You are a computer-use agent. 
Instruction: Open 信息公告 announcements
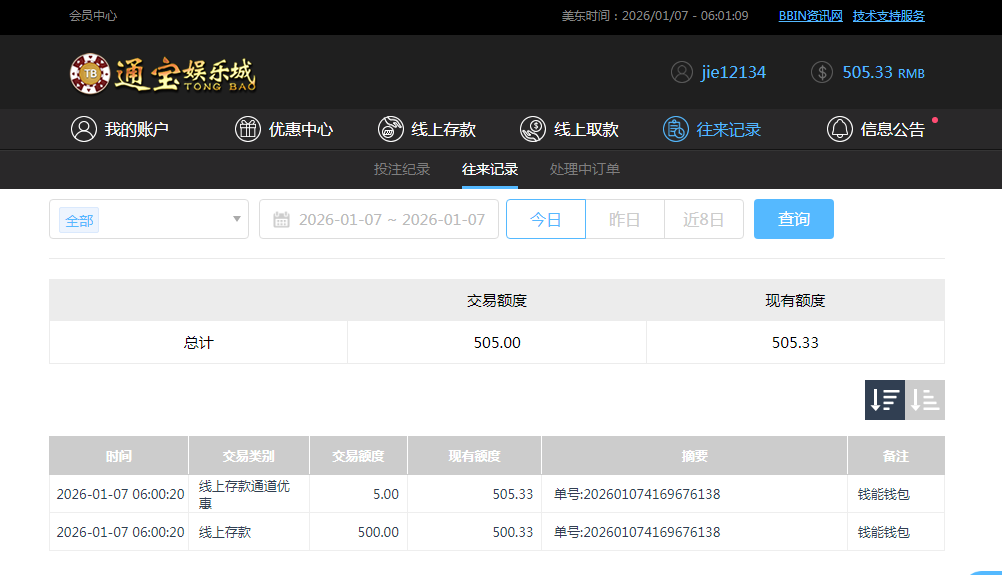[x=876, y=129]
